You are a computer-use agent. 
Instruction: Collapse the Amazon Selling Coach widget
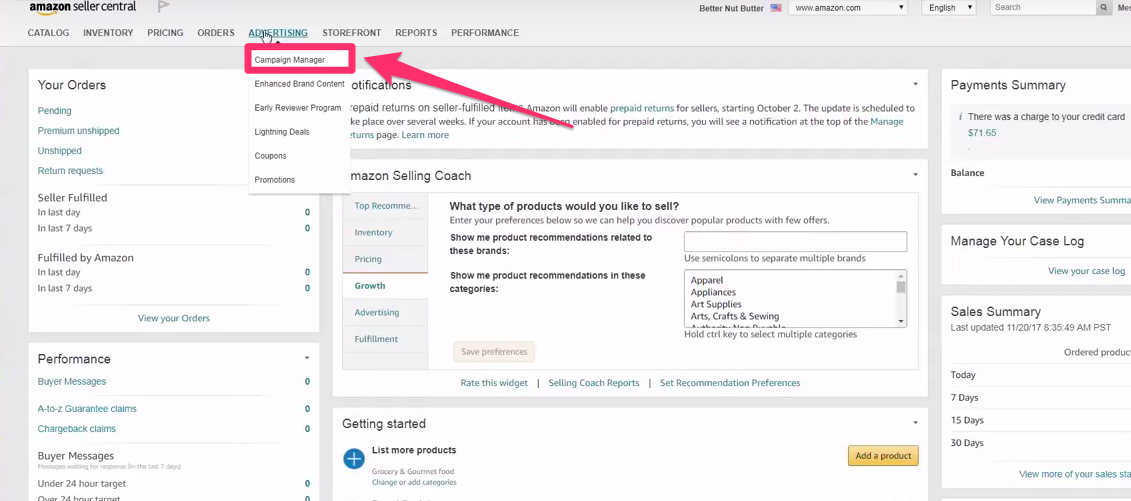(x=915, y=175)
